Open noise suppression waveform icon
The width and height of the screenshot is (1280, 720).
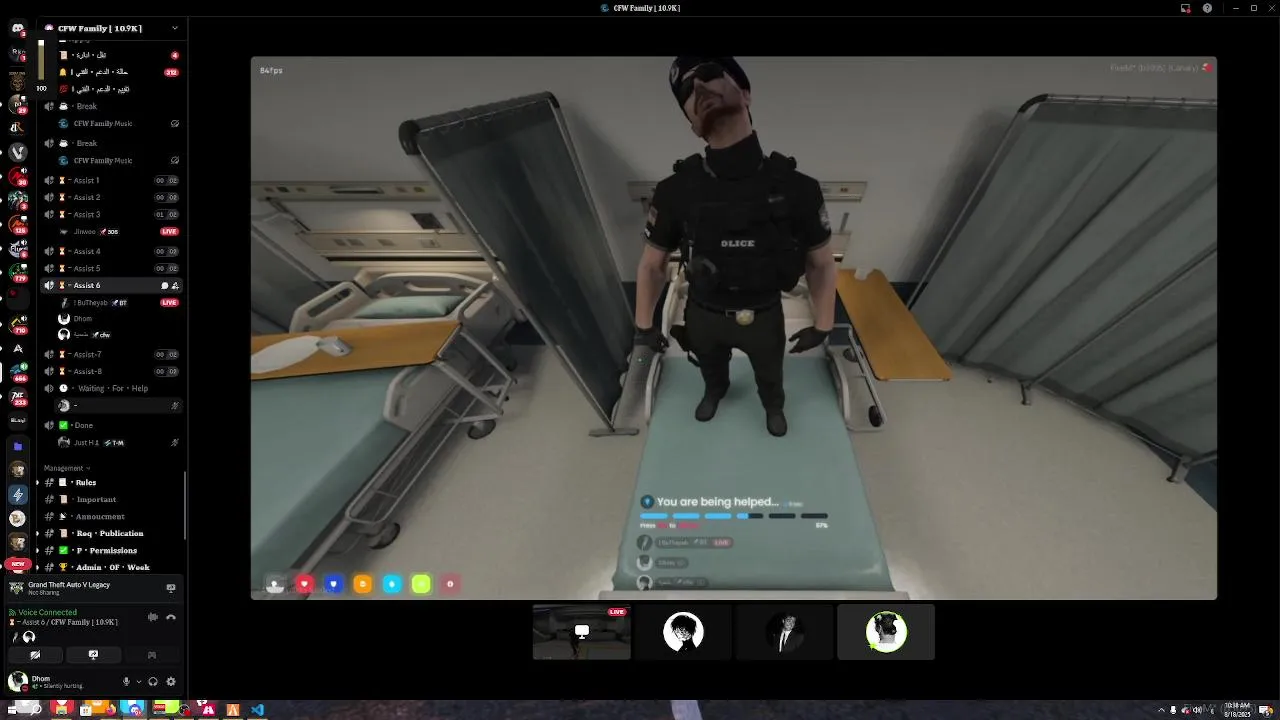tap(153, 617)
